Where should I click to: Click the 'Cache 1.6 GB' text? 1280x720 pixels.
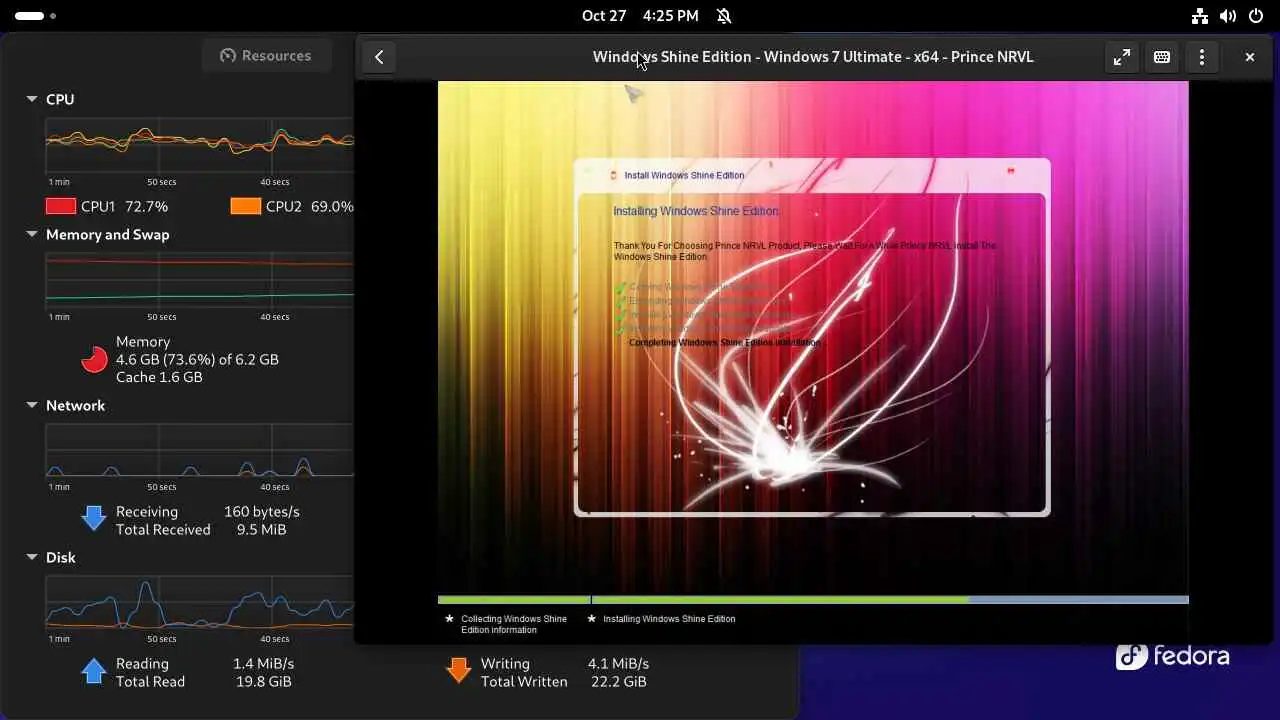(159, 377)
